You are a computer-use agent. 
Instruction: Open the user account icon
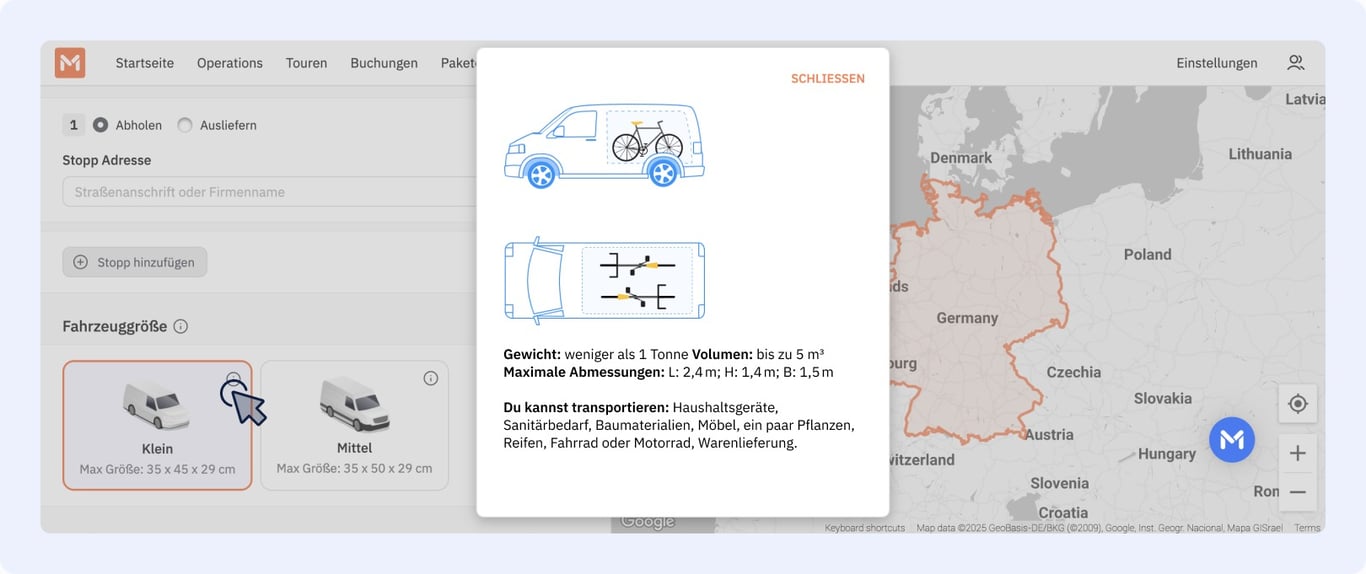point(1296,63)
